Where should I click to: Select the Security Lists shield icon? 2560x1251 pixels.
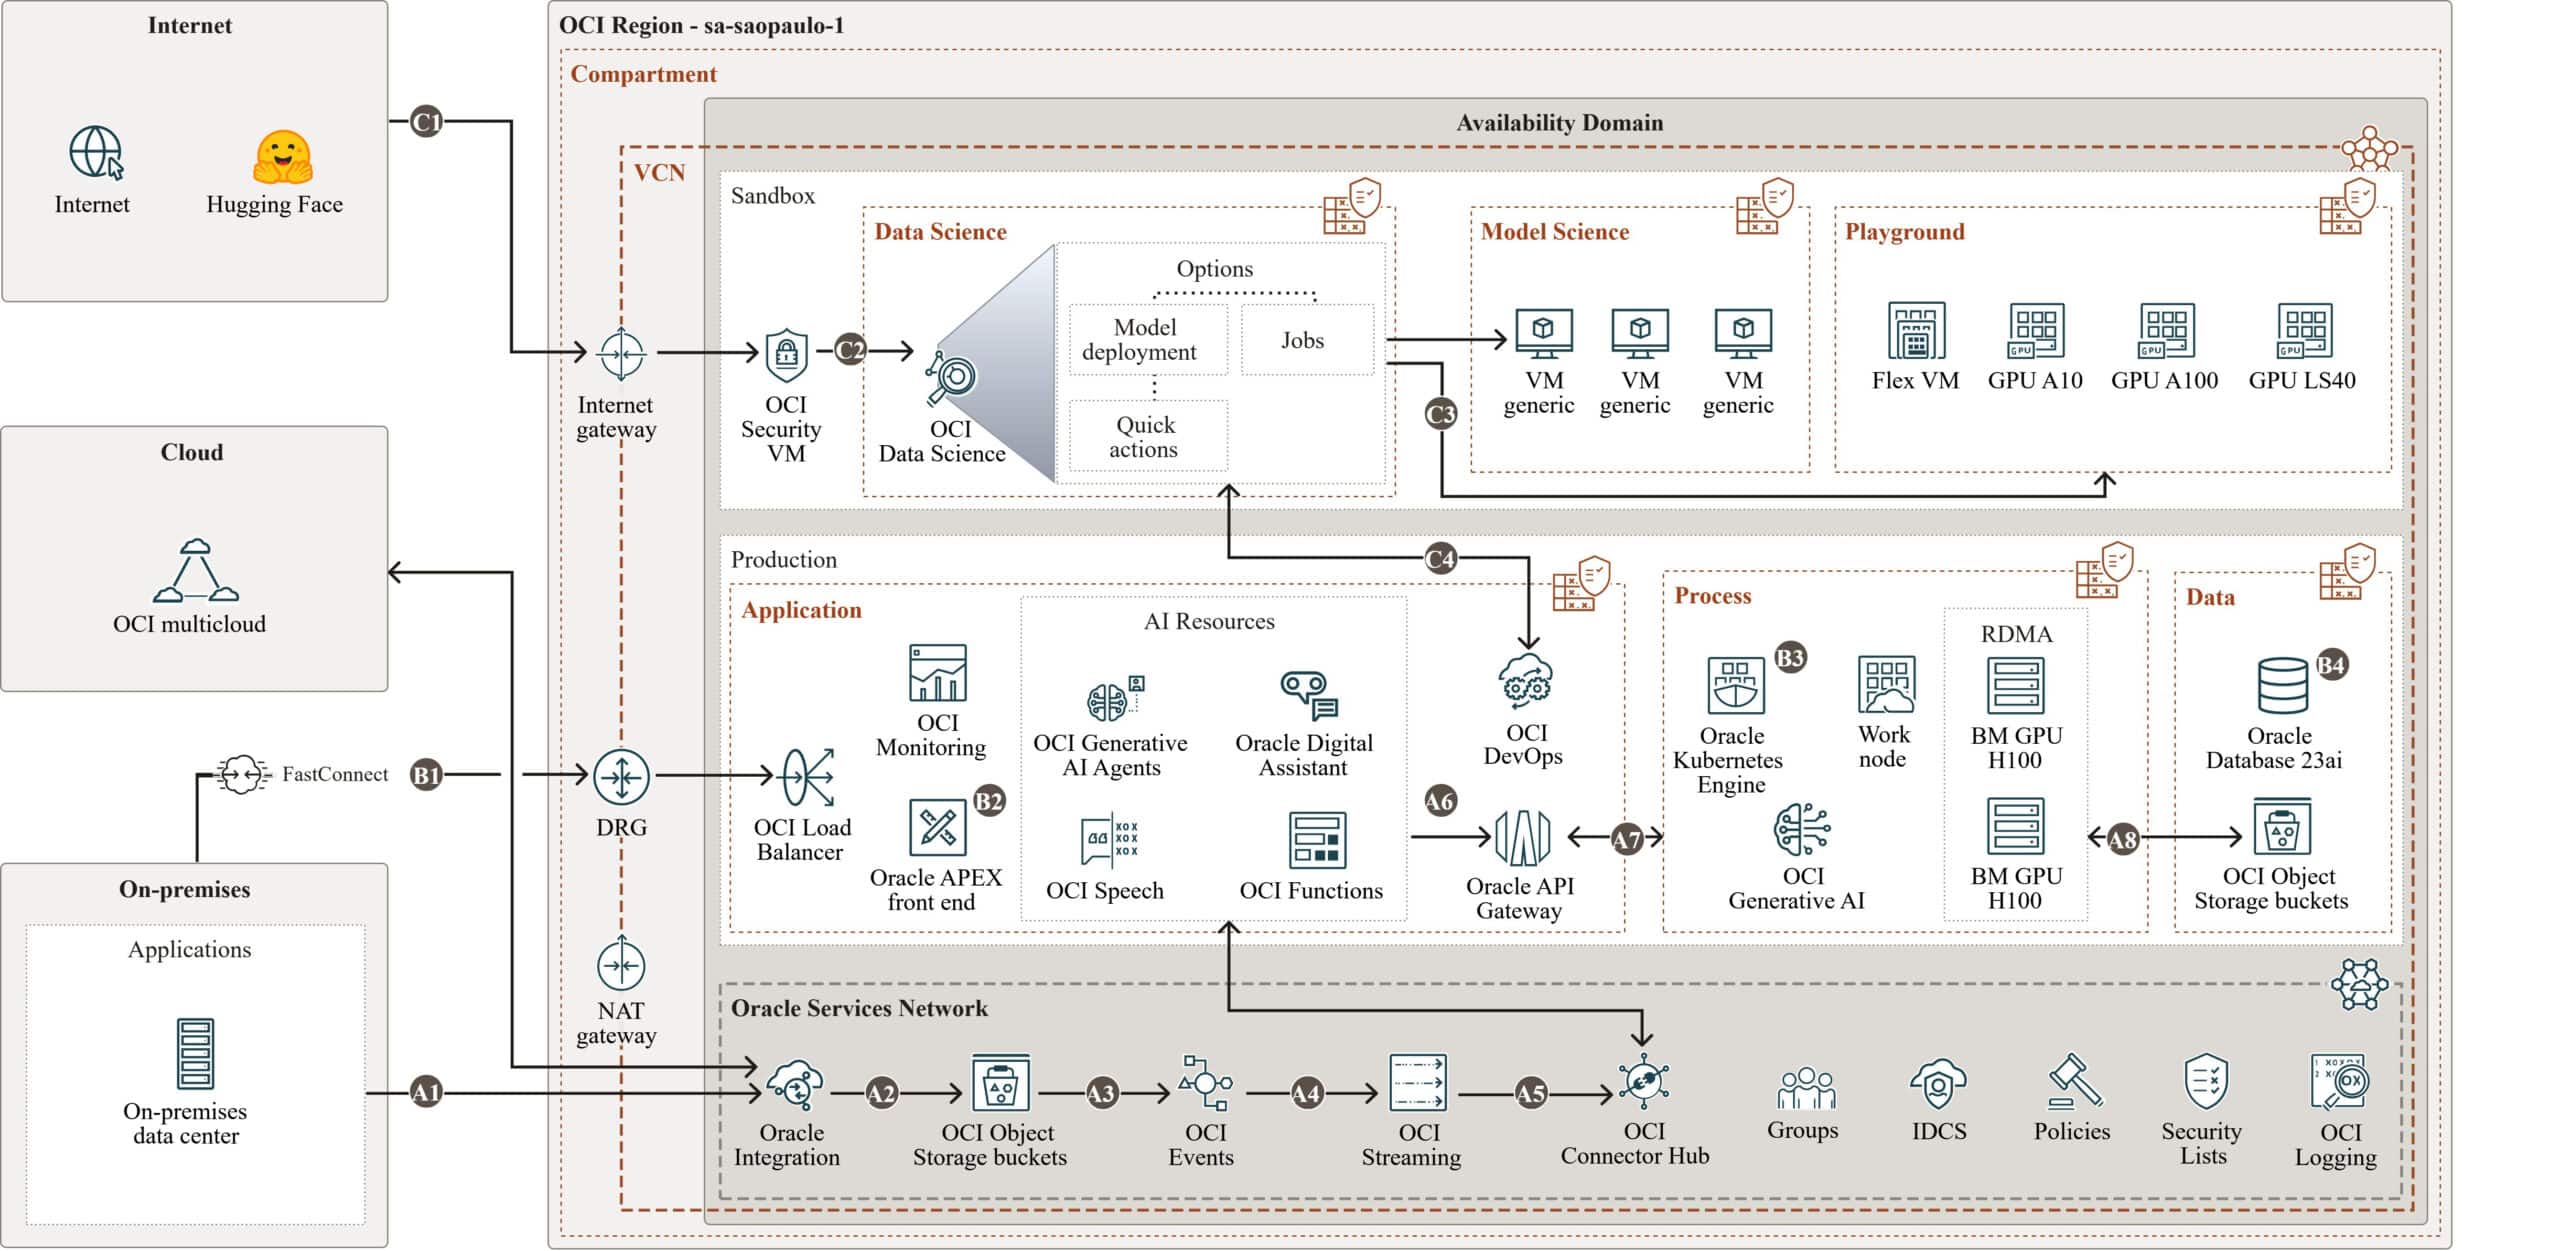[2206, 1082]
